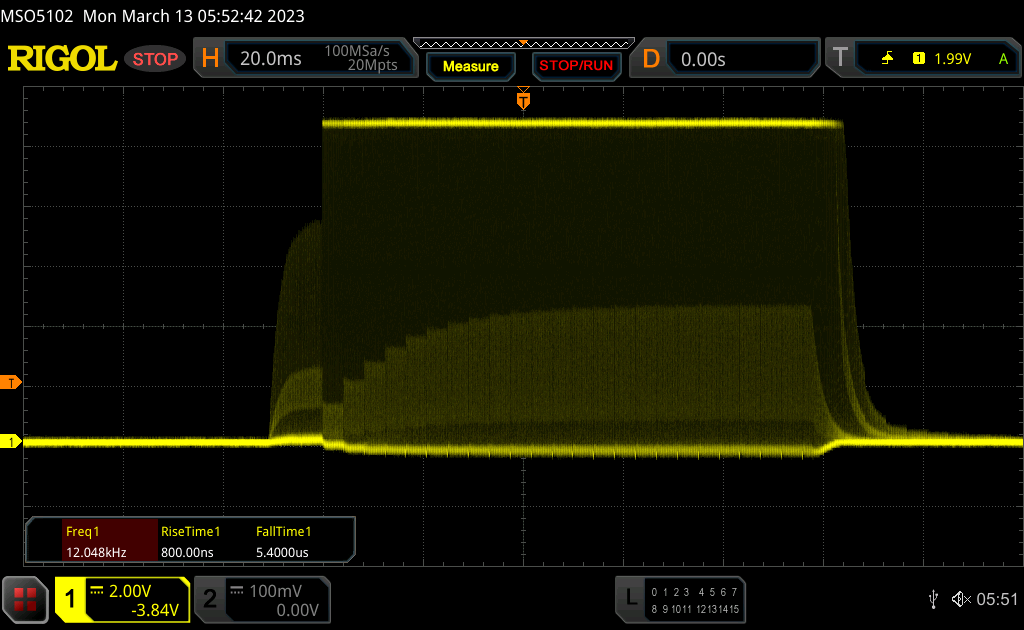Image resolution: width=1024 pixels, height=630 pixels.
Task: Open the red grid function menu icon
Action: click(25, 599)
